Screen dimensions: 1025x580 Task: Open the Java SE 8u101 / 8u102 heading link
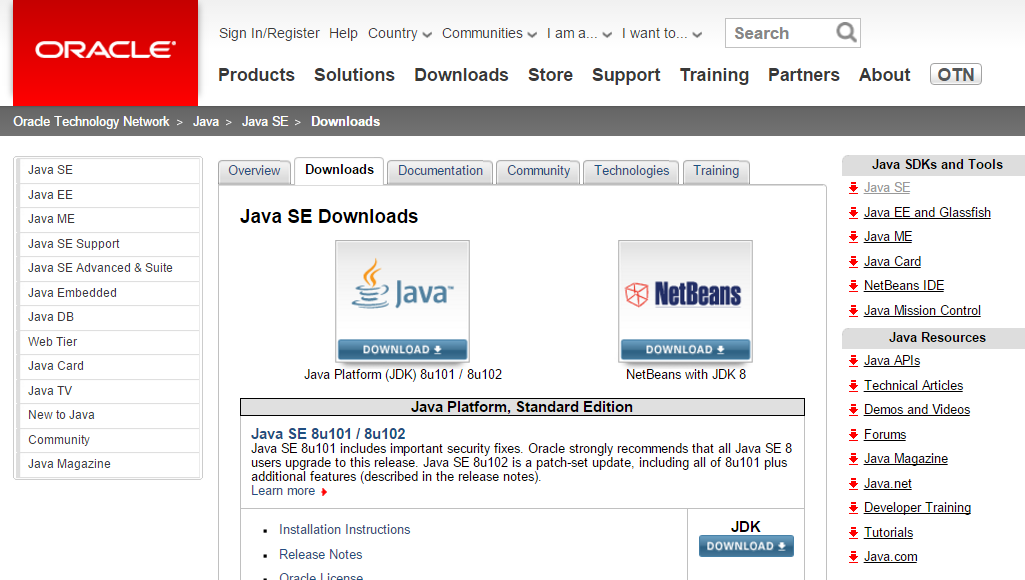[x=328, y=434]
